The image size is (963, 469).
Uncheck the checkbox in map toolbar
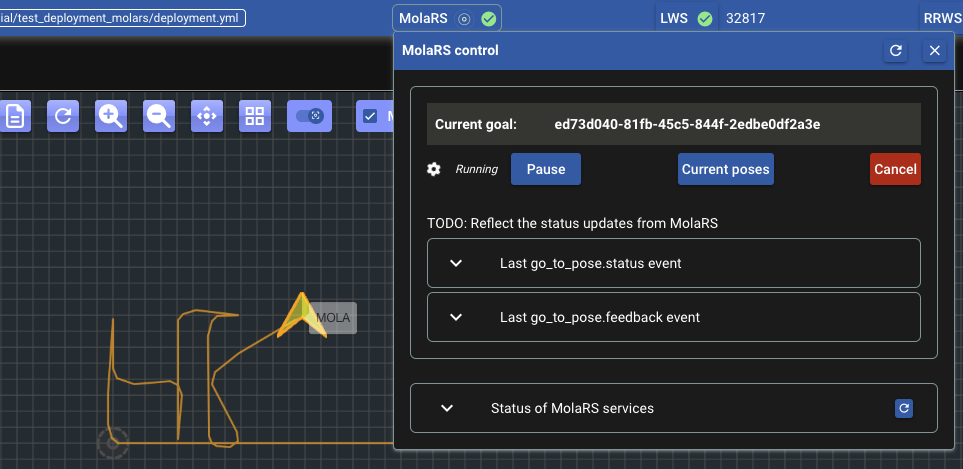(370, 116)
